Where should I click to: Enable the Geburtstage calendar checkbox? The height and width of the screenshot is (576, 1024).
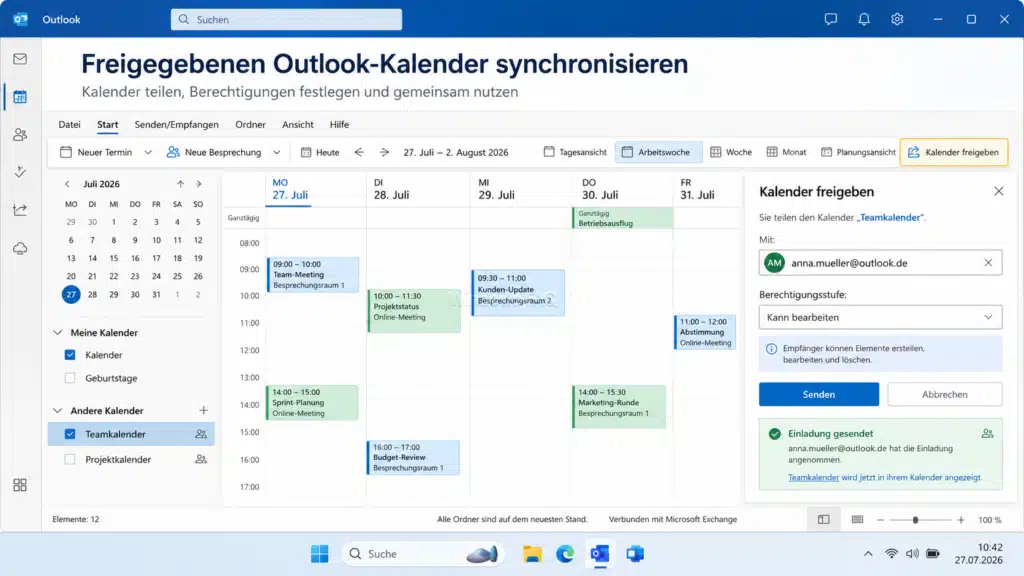(70, 377)
